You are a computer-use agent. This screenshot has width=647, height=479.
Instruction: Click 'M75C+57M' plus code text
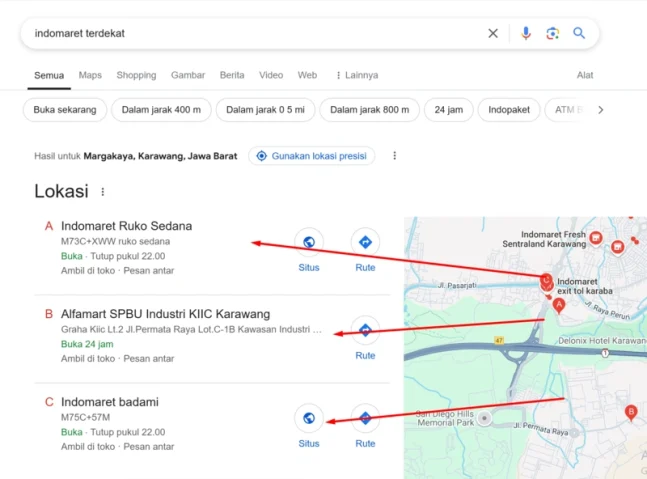(x=85, y=418)
